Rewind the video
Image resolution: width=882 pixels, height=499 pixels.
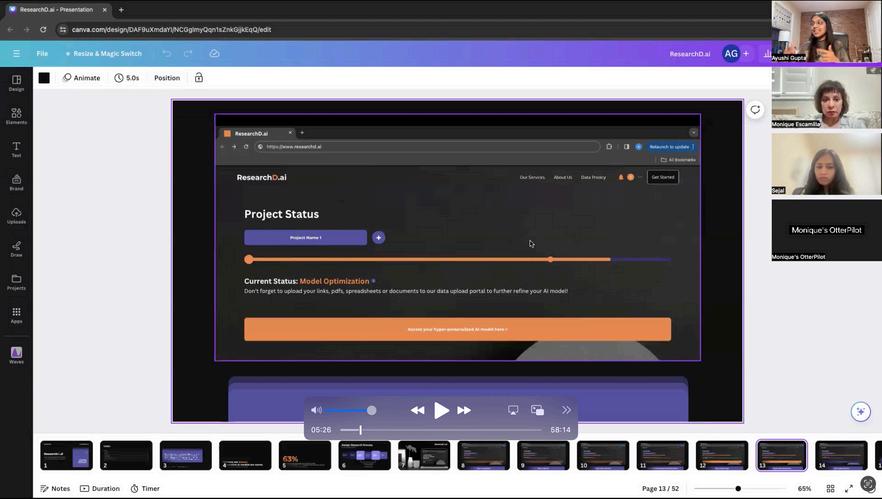tap(417, 410)
